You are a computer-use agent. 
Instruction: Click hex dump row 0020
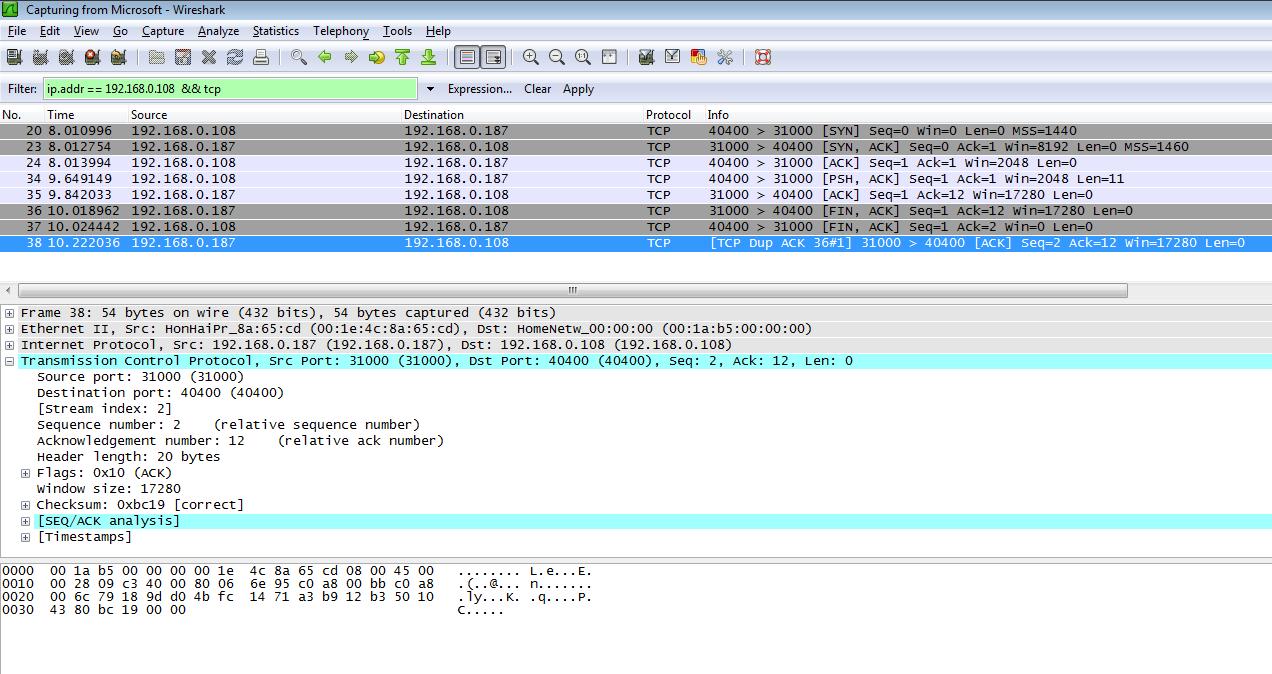(x=297, y=597)
